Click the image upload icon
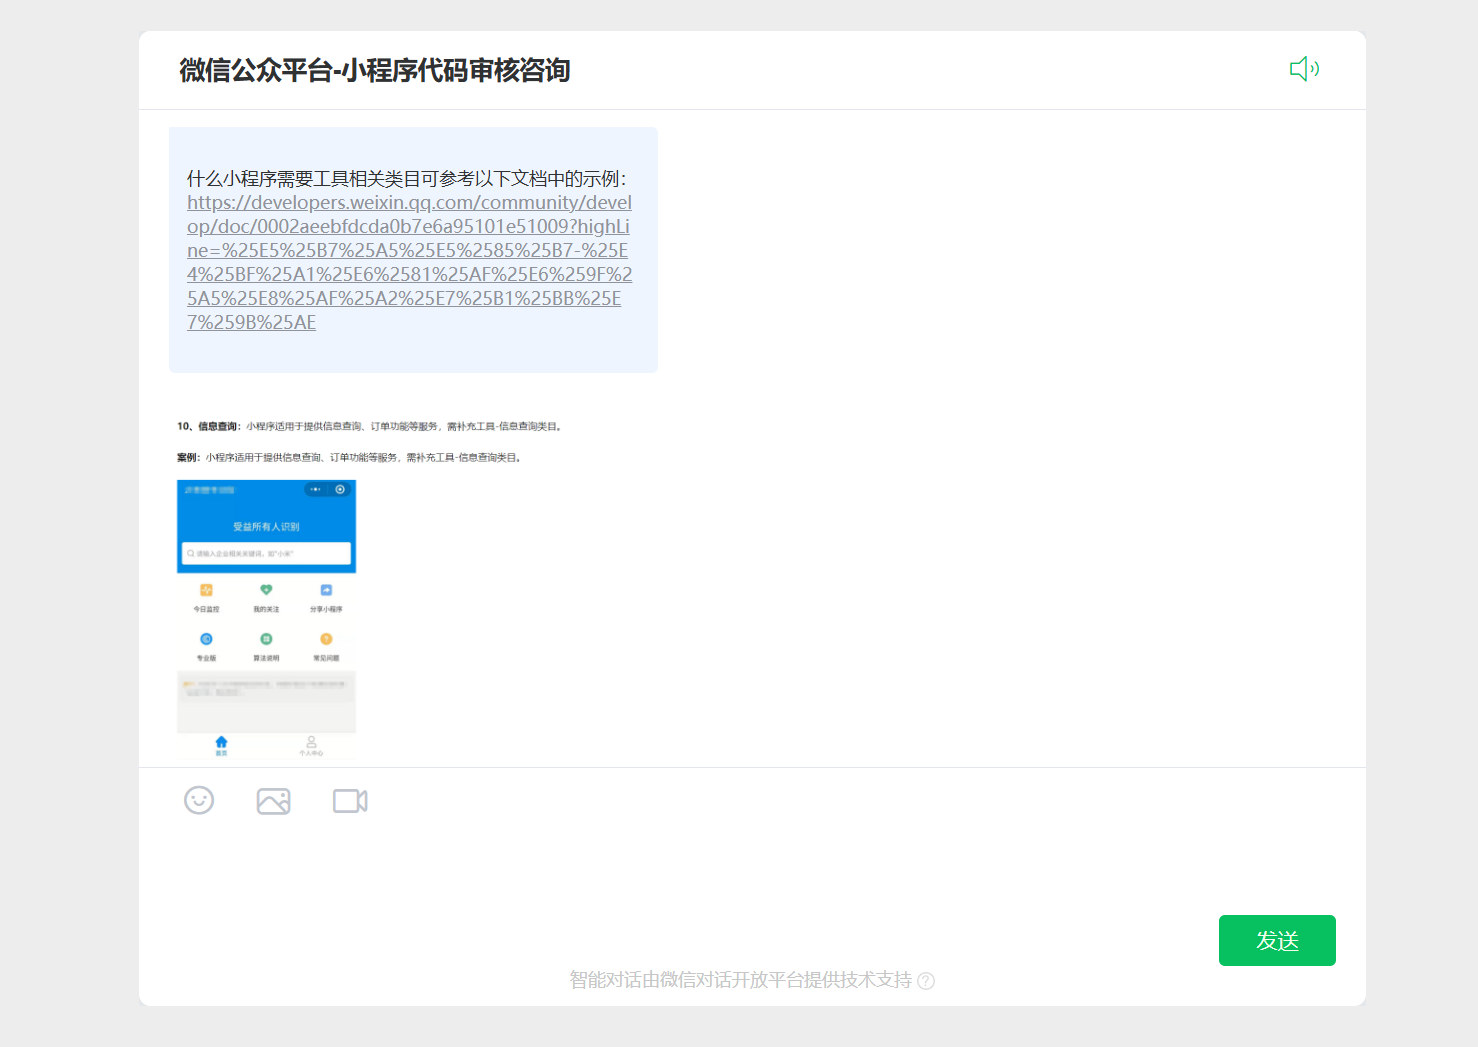1478x1047 pixels. (x=274, y=800)
